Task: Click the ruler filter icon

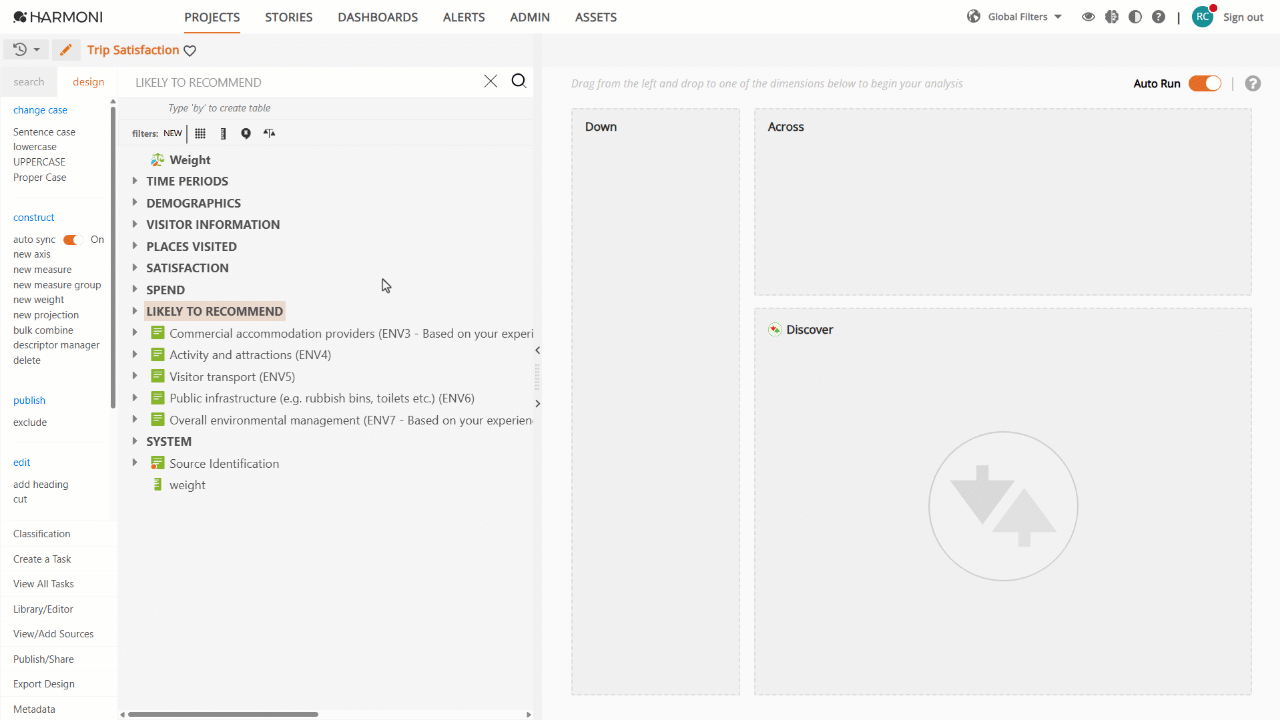Action: [223, 133]
